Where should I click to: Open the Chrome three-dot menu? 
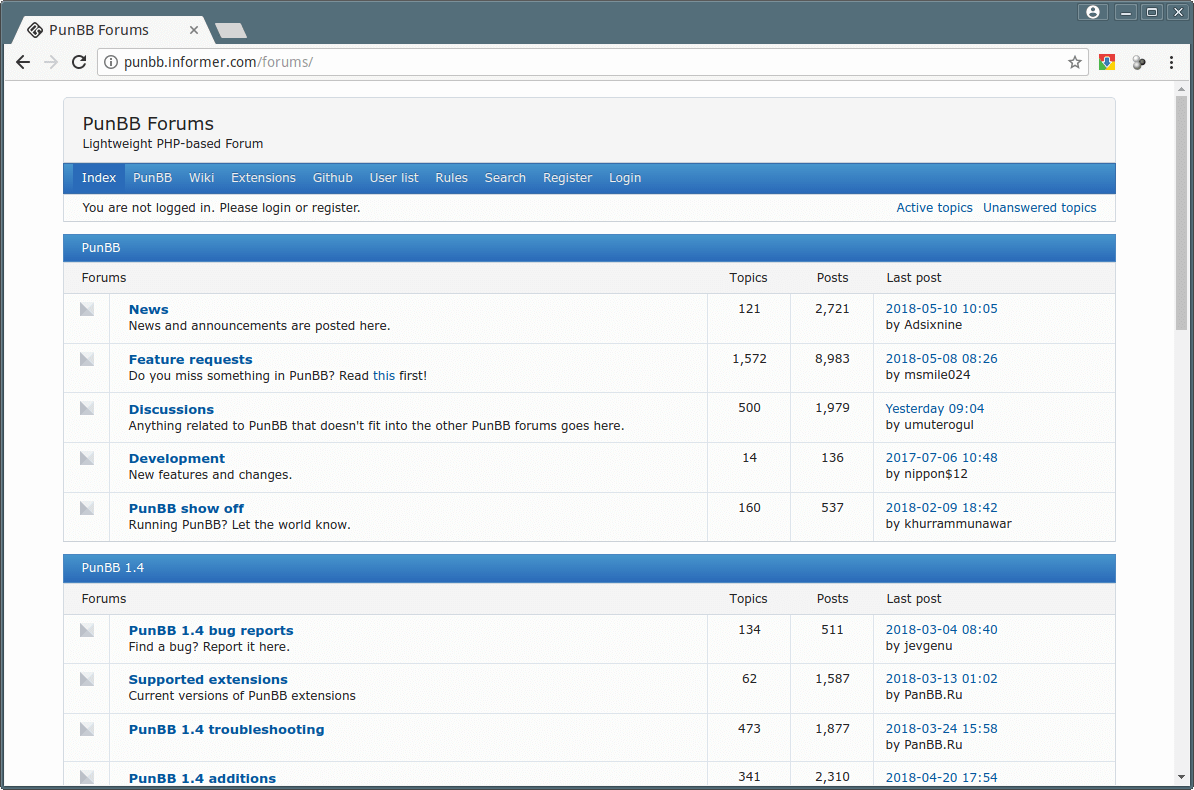click(1171, 61)
